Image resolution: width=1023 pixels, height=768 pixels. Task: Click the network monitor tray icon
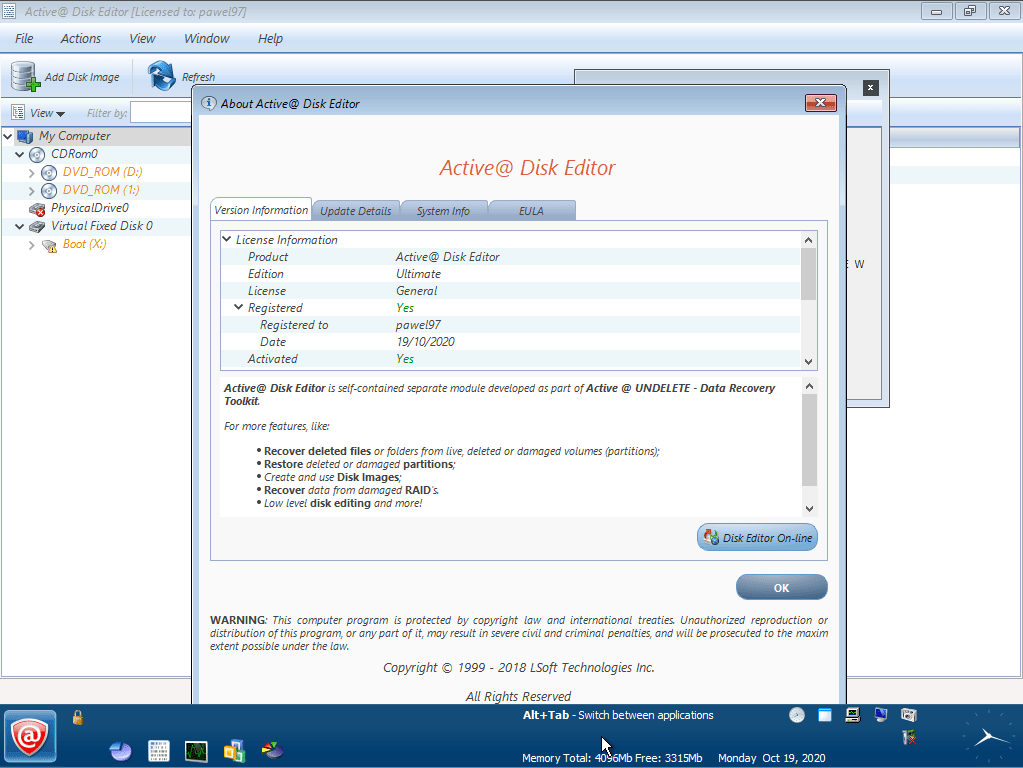pos(881,715)
